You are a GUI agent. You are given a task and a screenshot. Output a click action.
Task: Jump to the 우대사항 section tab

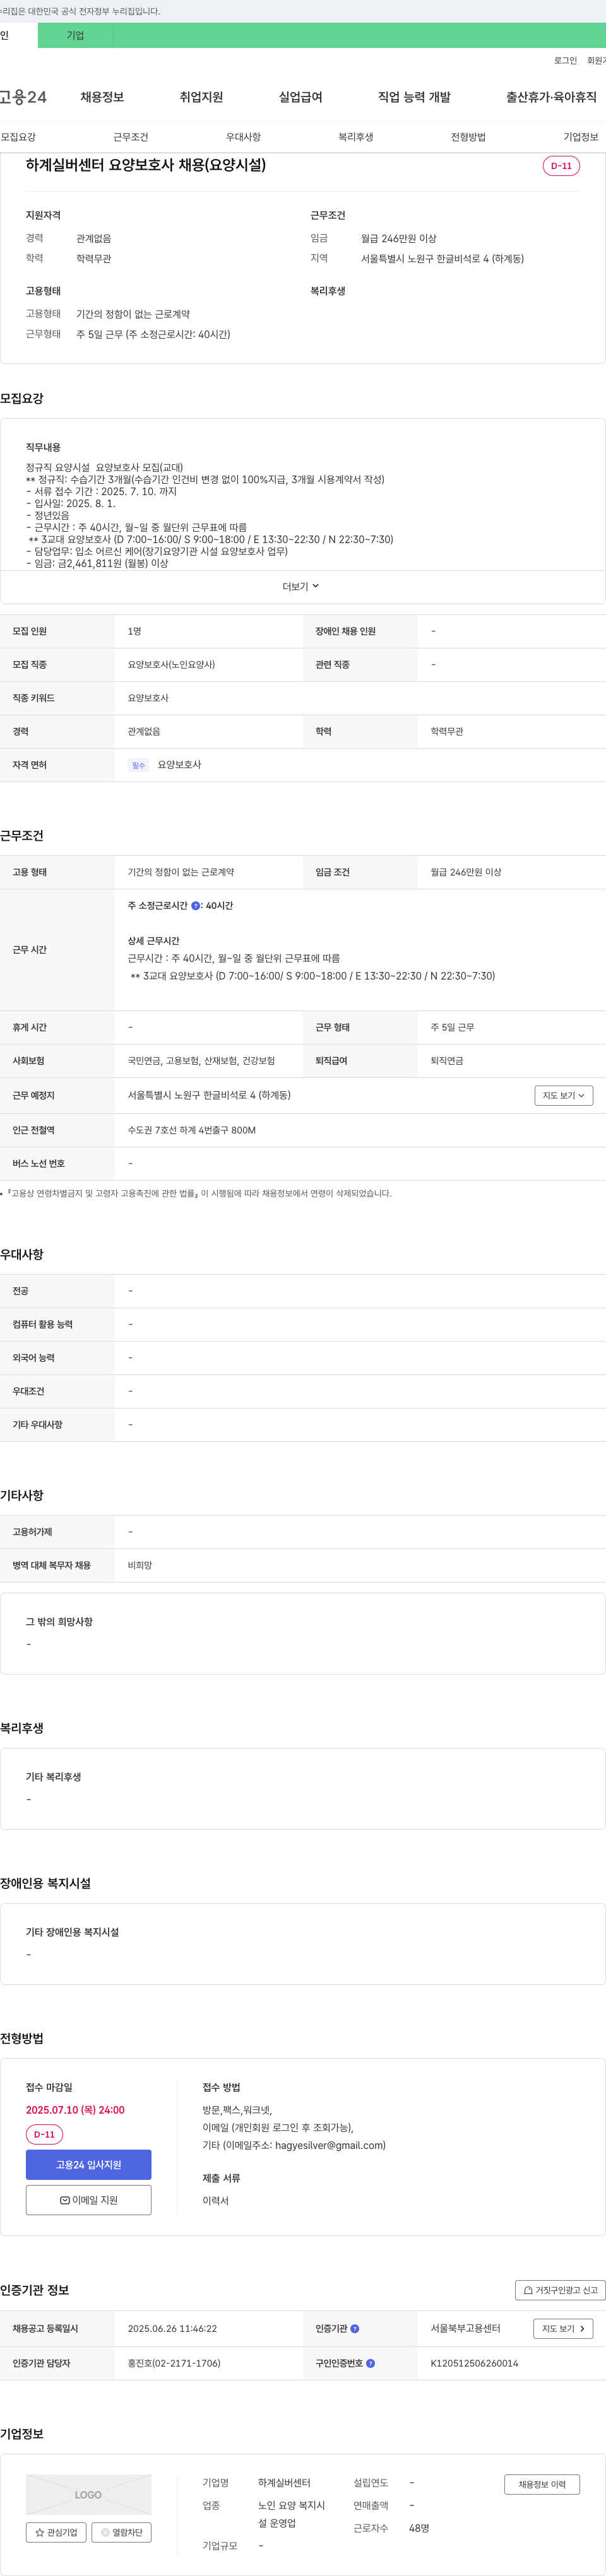243,137
